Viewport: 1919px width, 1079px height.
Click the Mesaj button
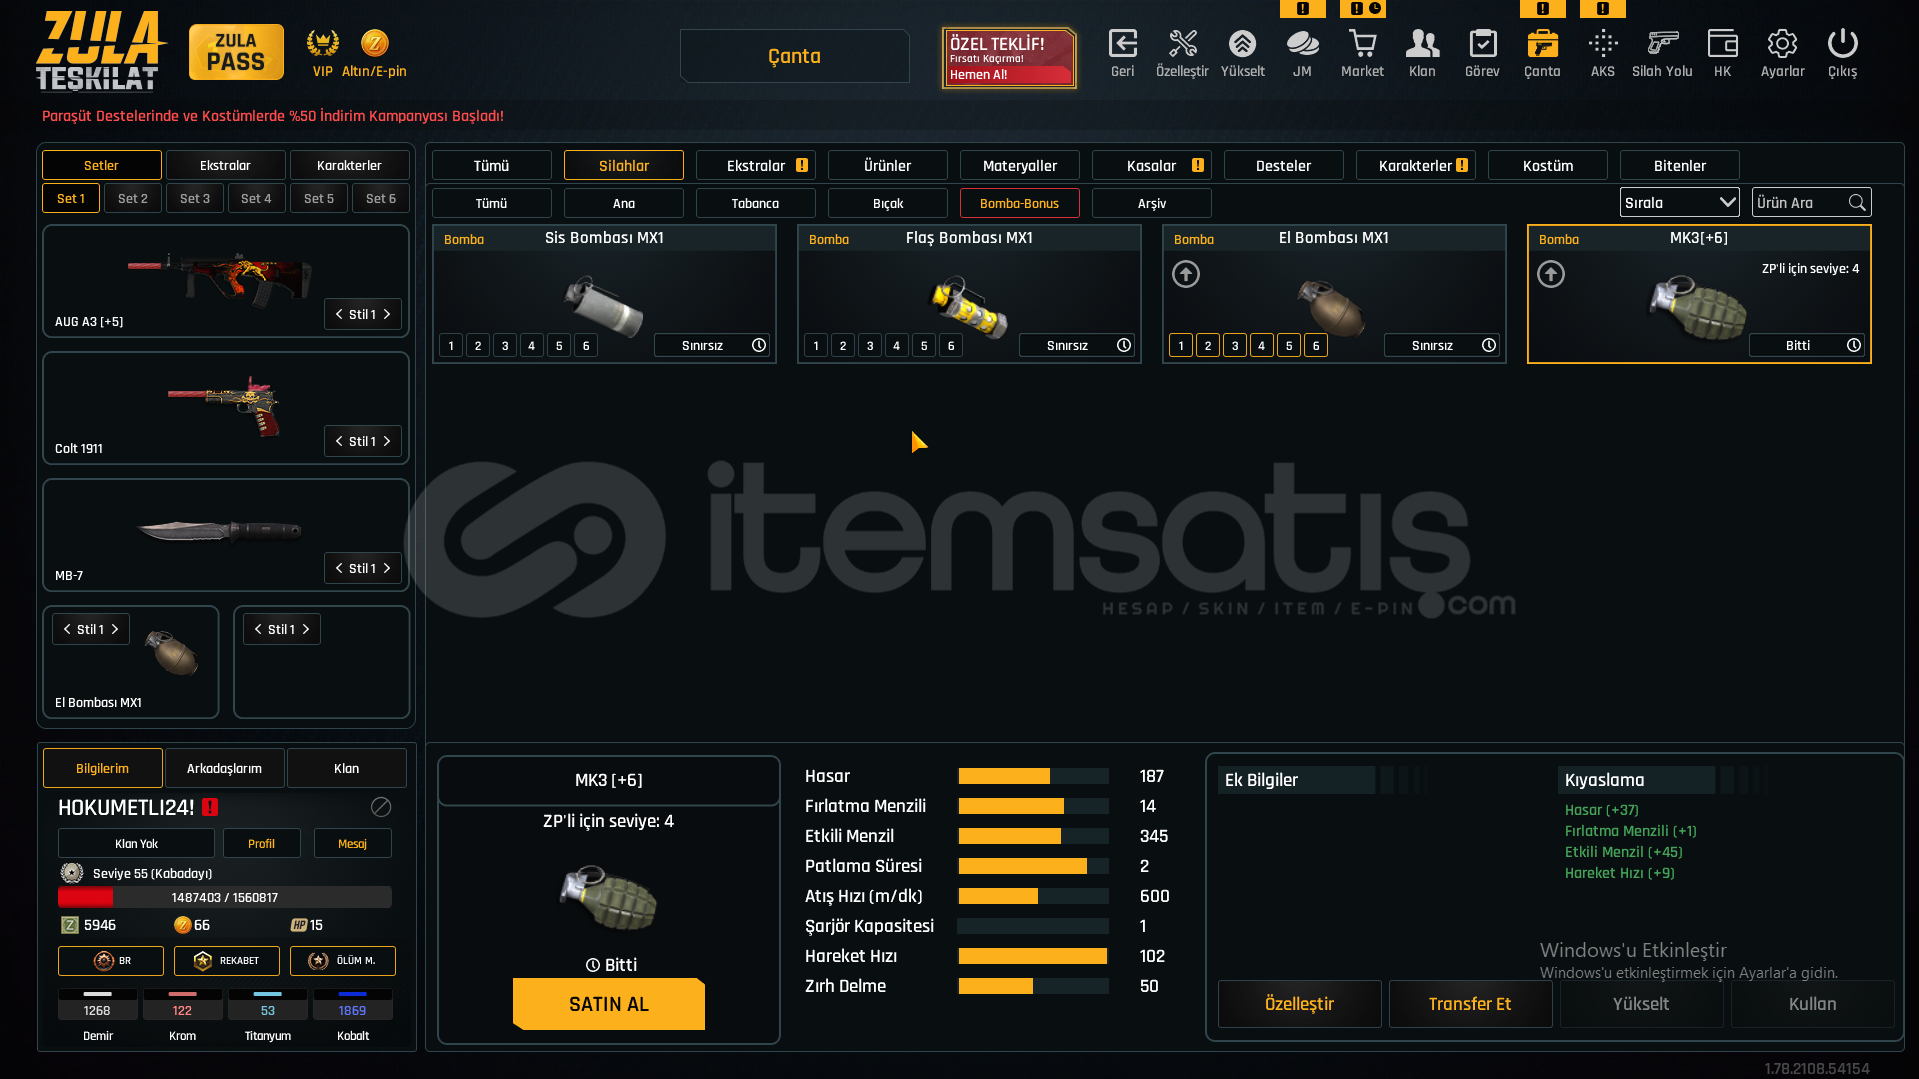[353, 843]
